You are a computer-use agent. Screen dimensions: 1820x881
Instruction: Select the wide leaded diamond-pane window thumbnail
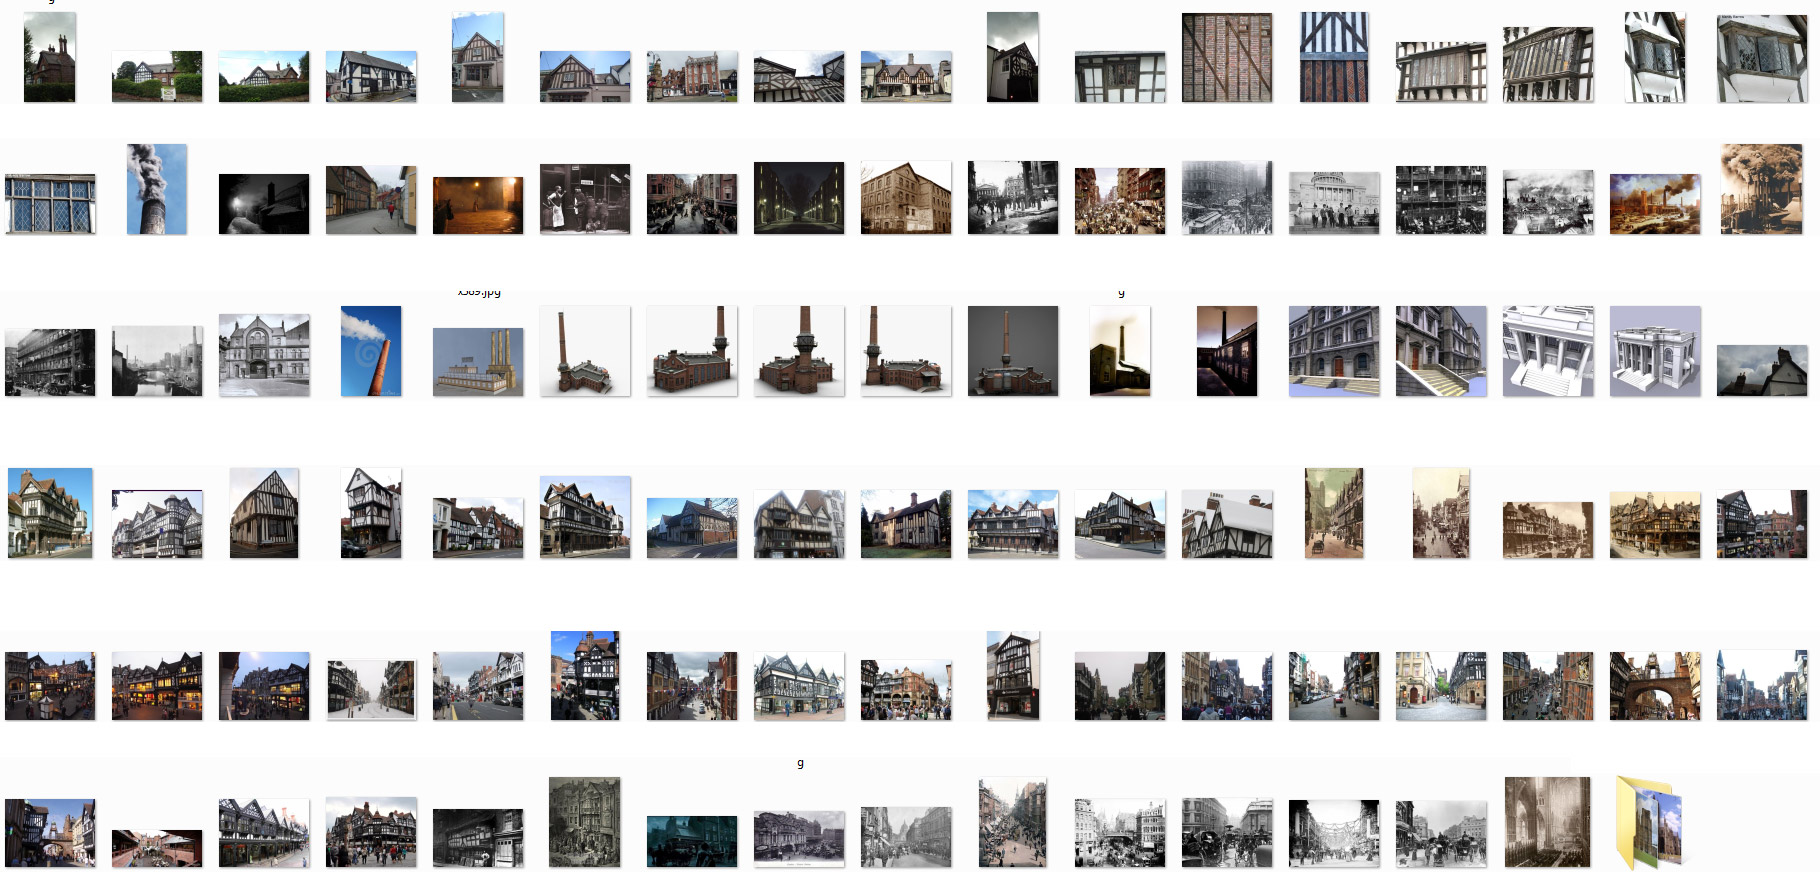pos(50,203)
